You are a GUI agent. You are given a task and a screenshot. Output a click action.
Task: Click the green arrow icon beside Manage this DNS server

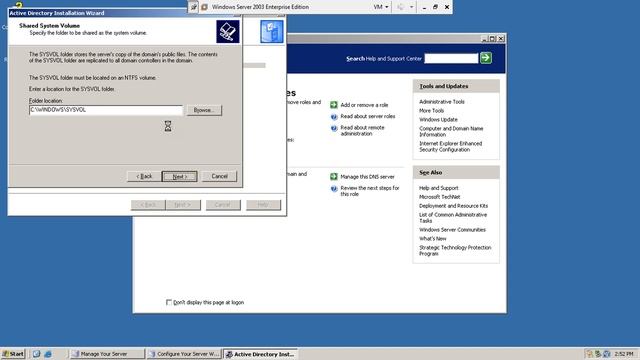point(333,177)
